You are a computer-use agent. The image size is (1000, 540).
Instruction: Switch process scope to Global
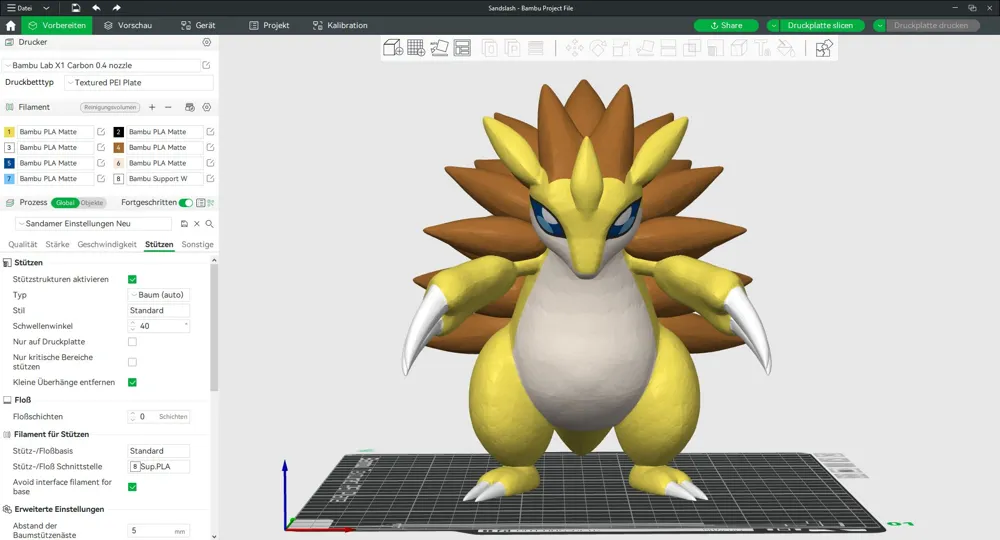click(x=65, y=203)
